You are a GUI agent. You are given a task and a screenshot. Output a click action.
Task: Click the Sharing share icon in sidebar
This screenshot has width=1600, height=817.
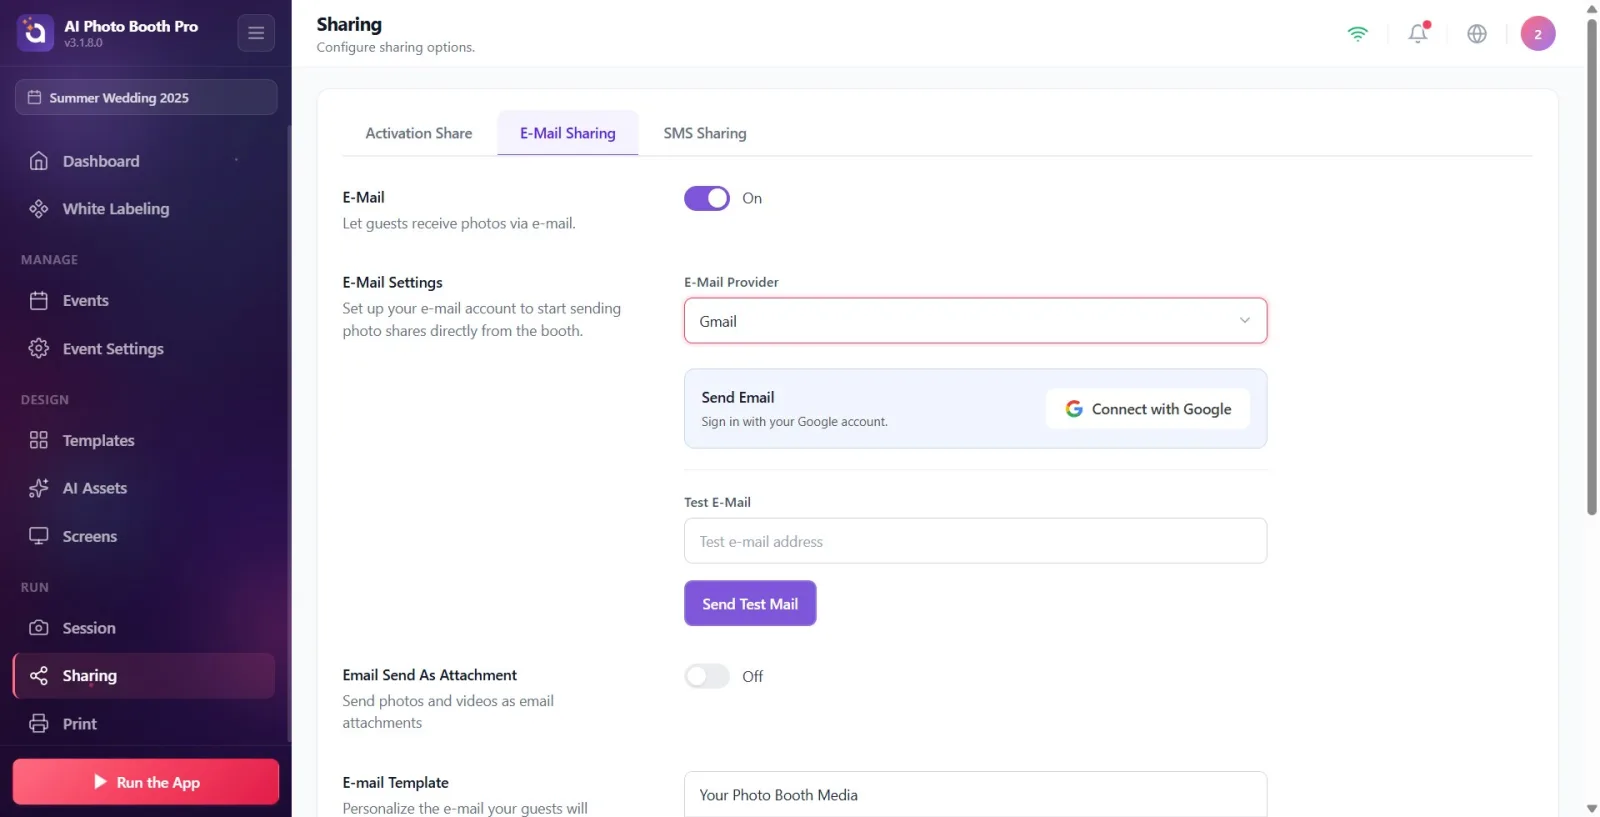coord(39,676)
